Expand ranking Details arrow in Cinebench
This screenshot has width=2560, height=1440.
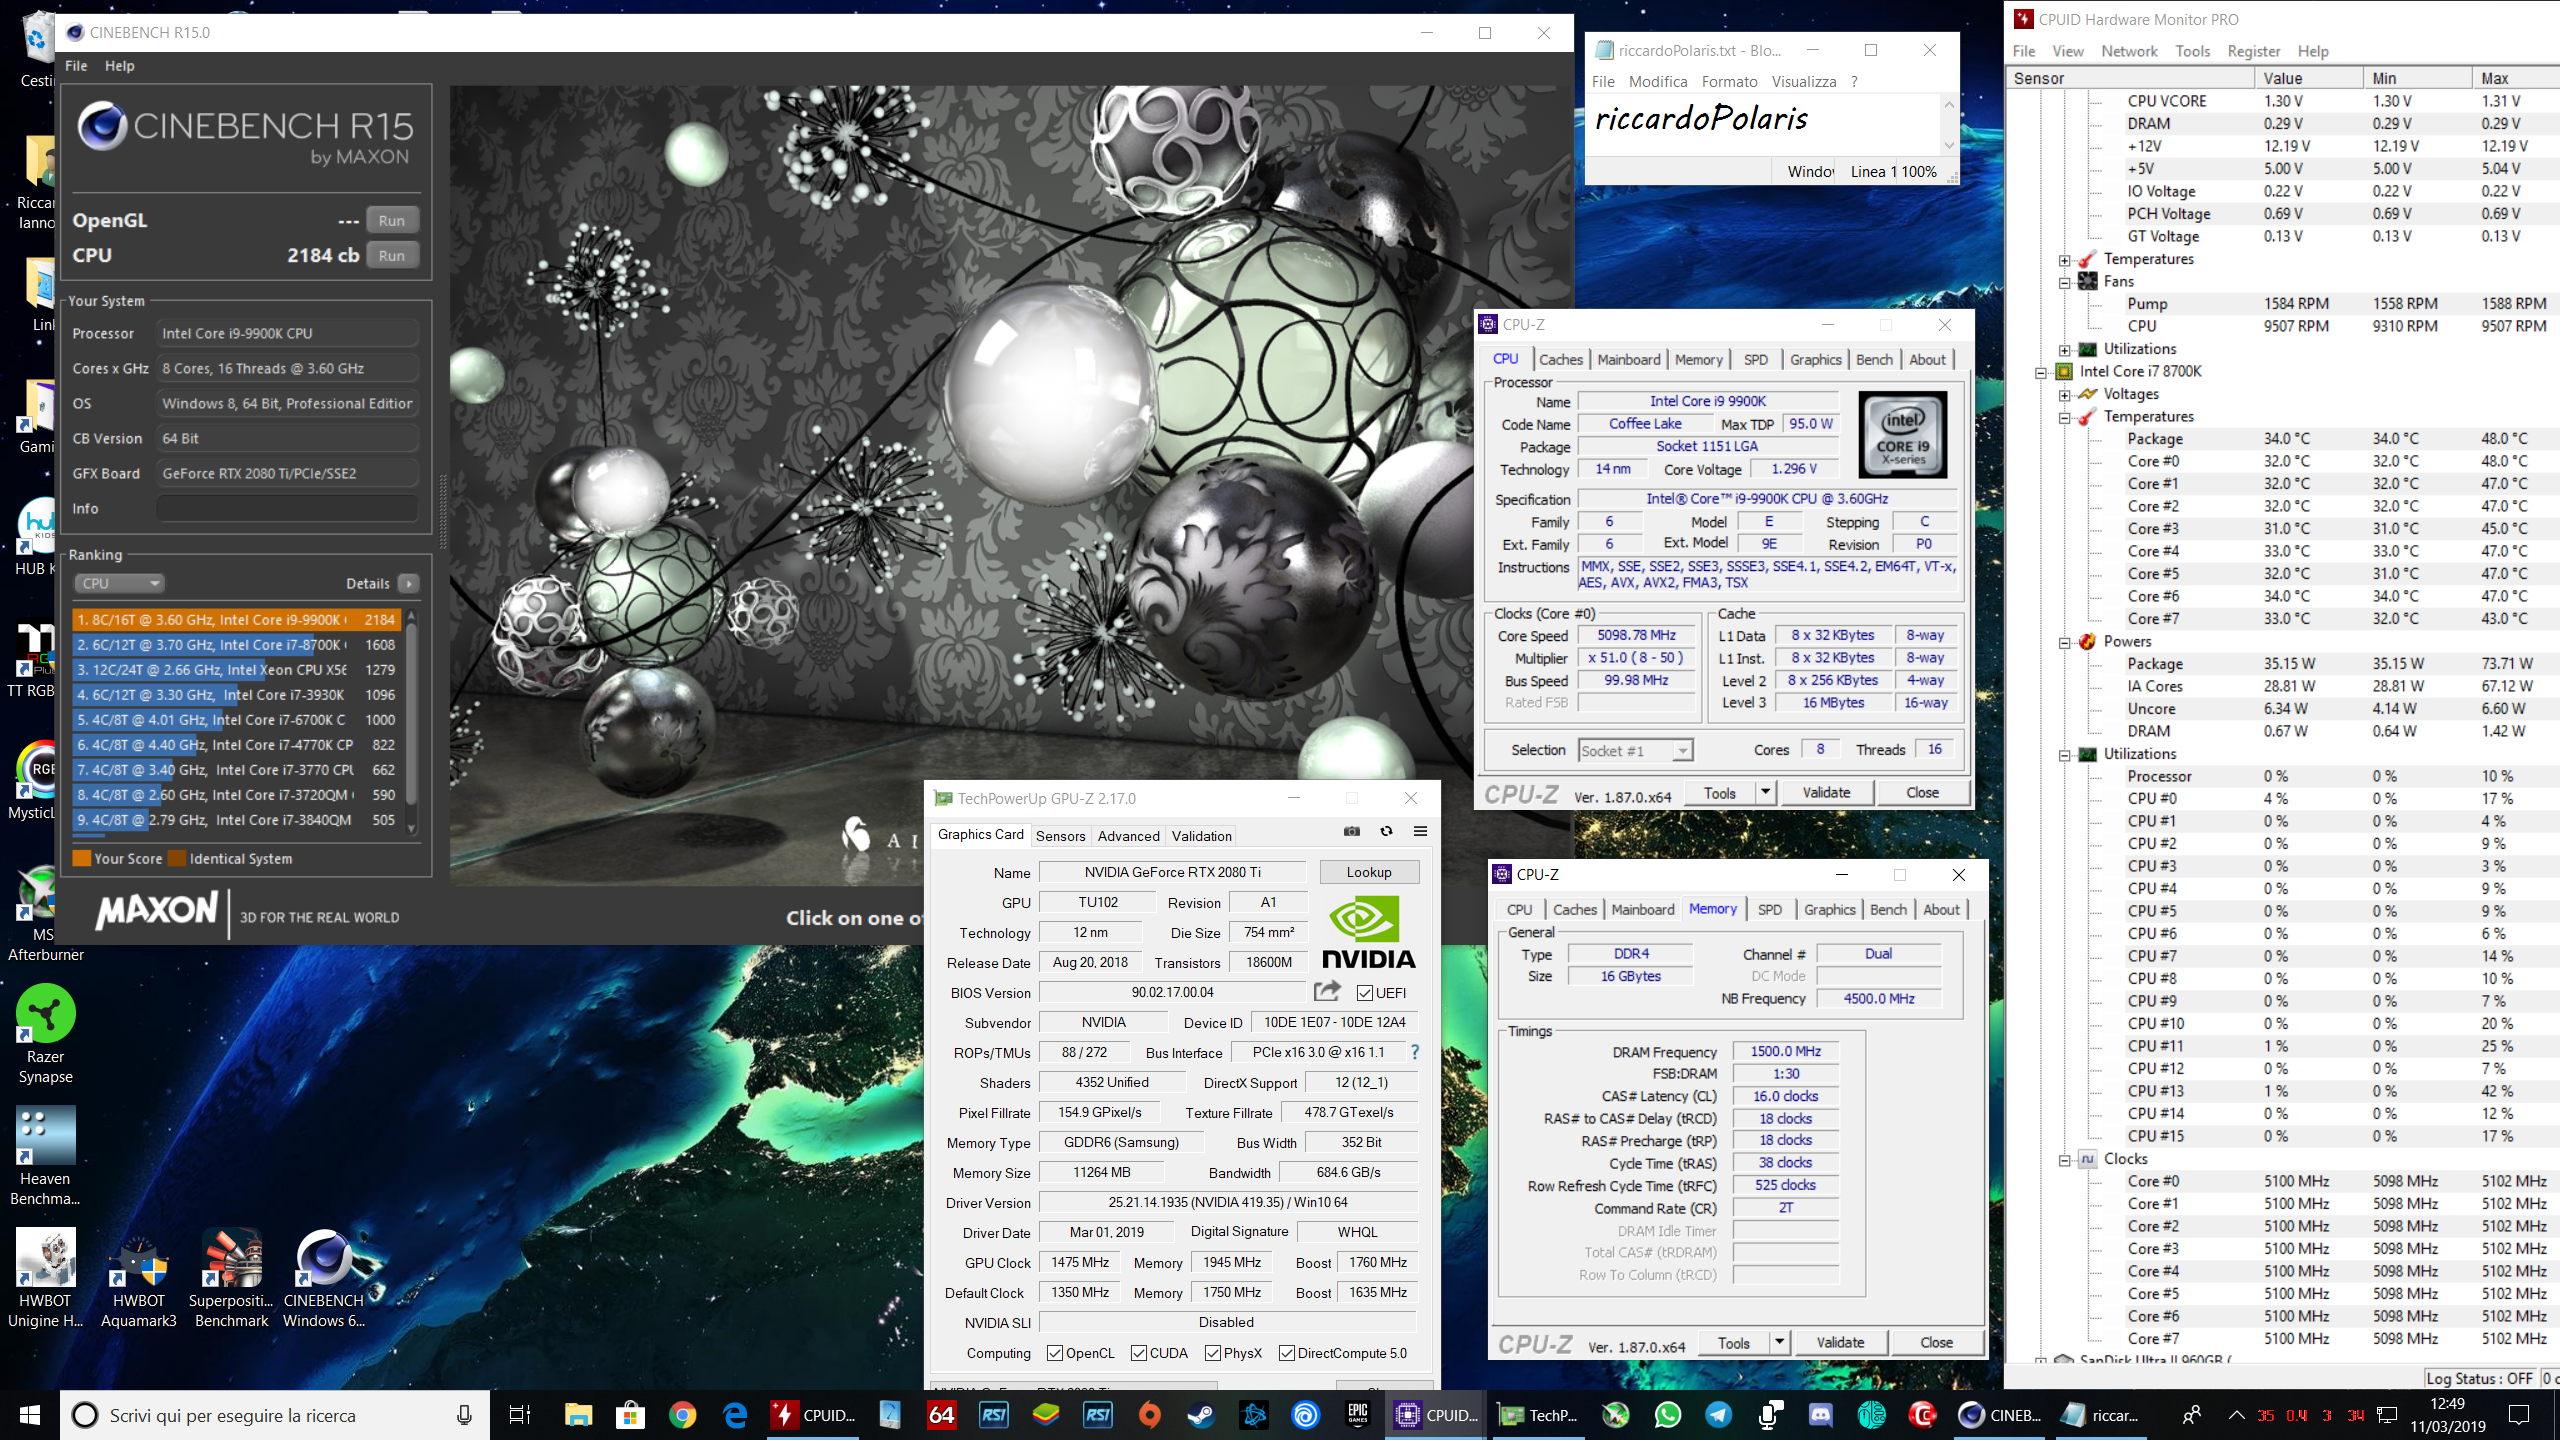point(408,583)
